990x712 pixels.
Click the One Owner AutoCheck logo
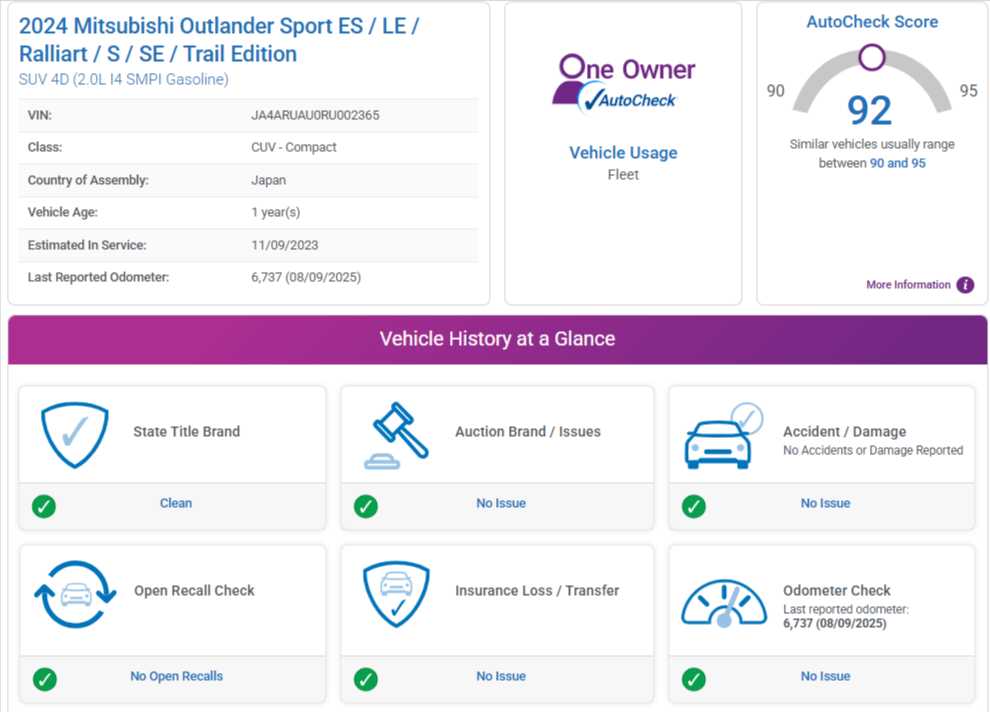point(623,83)
